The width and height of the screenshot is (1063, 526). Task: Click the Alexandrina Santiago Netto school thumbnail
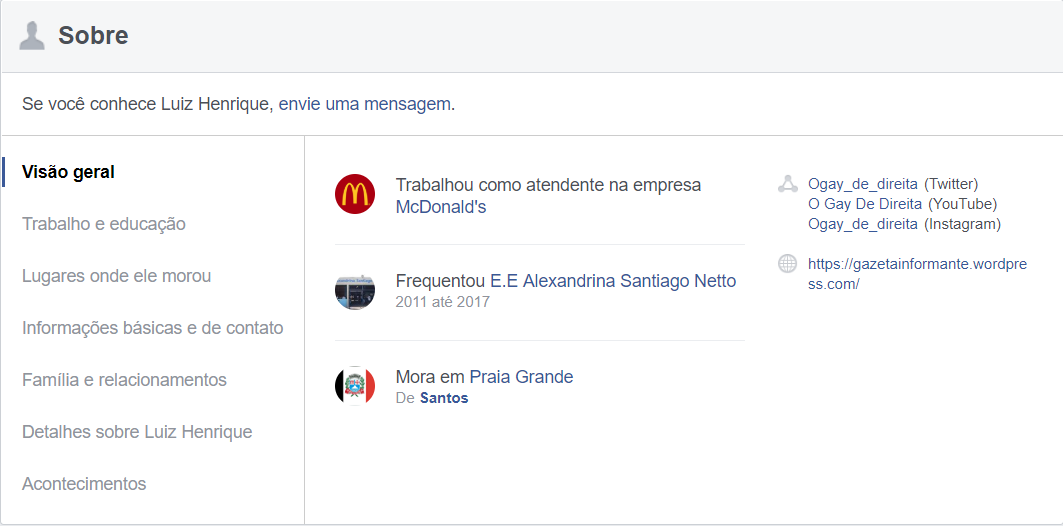point(355,291)
